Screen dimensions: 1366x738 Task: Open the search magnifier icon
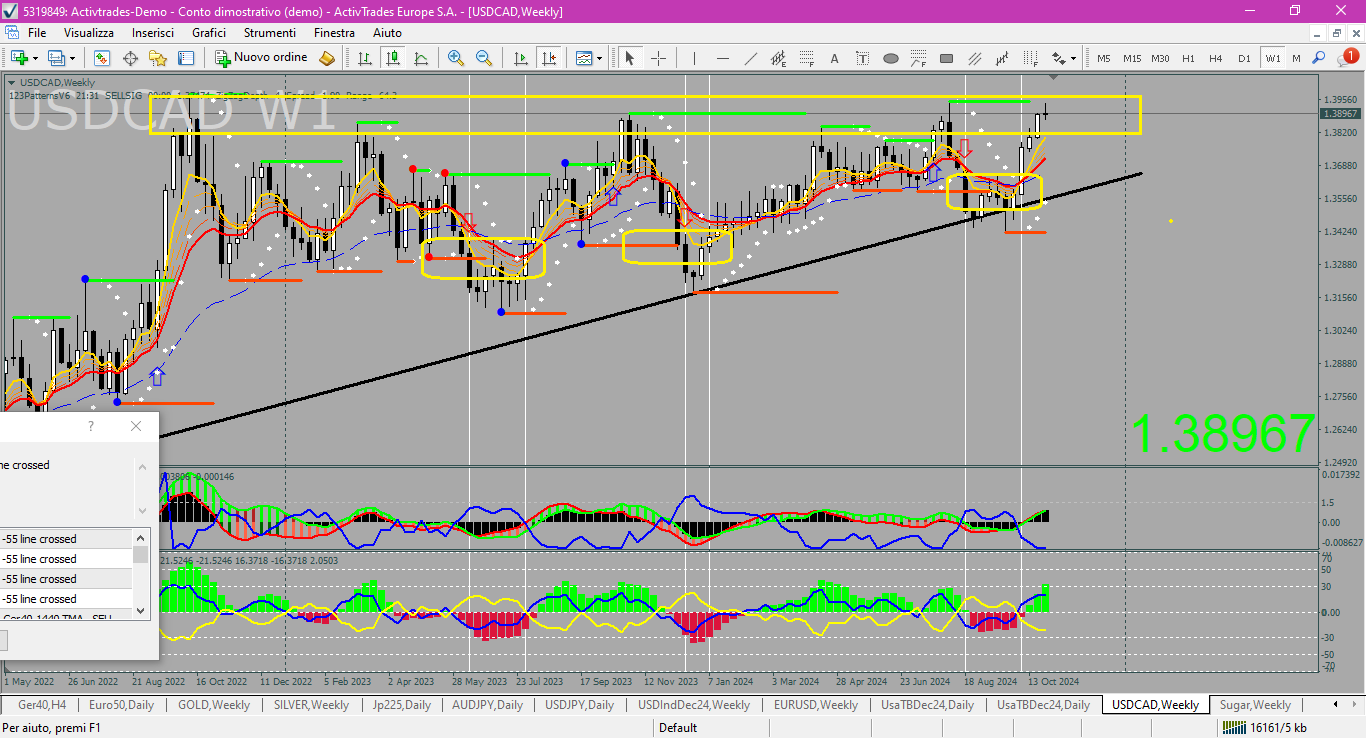coord(1320,58)
